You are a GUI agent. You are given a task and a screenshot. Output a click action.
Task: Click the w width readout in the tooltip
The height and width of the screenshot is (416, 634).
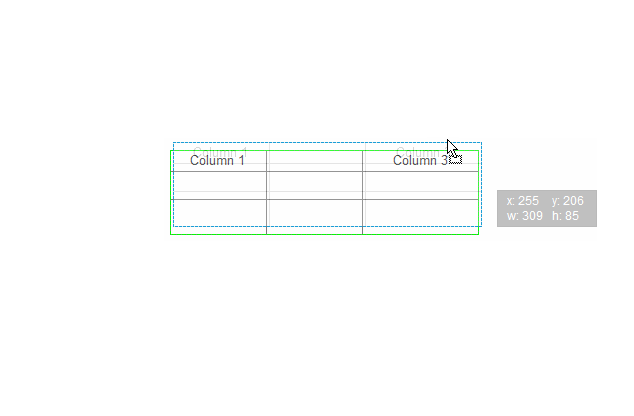click(524, 216)
